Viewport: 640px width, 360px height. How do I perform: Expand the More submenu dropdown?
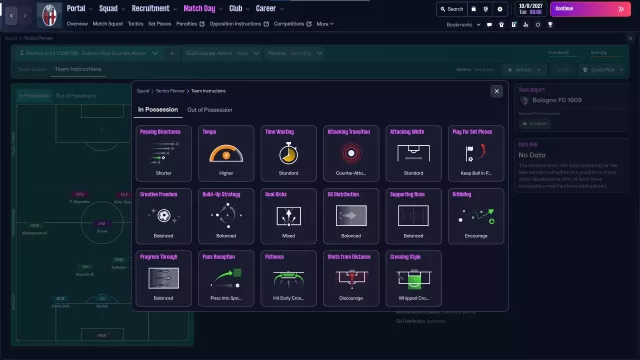tap(325, 24)
